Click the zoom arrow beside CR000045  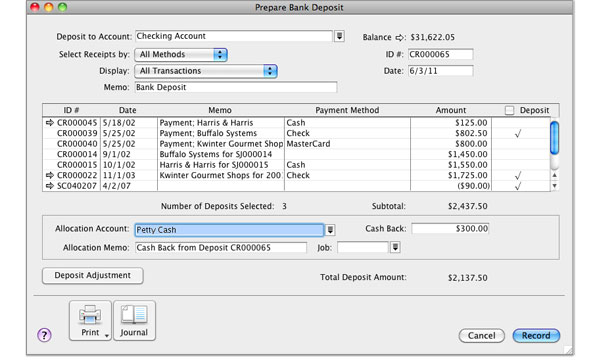pos(50,123)
